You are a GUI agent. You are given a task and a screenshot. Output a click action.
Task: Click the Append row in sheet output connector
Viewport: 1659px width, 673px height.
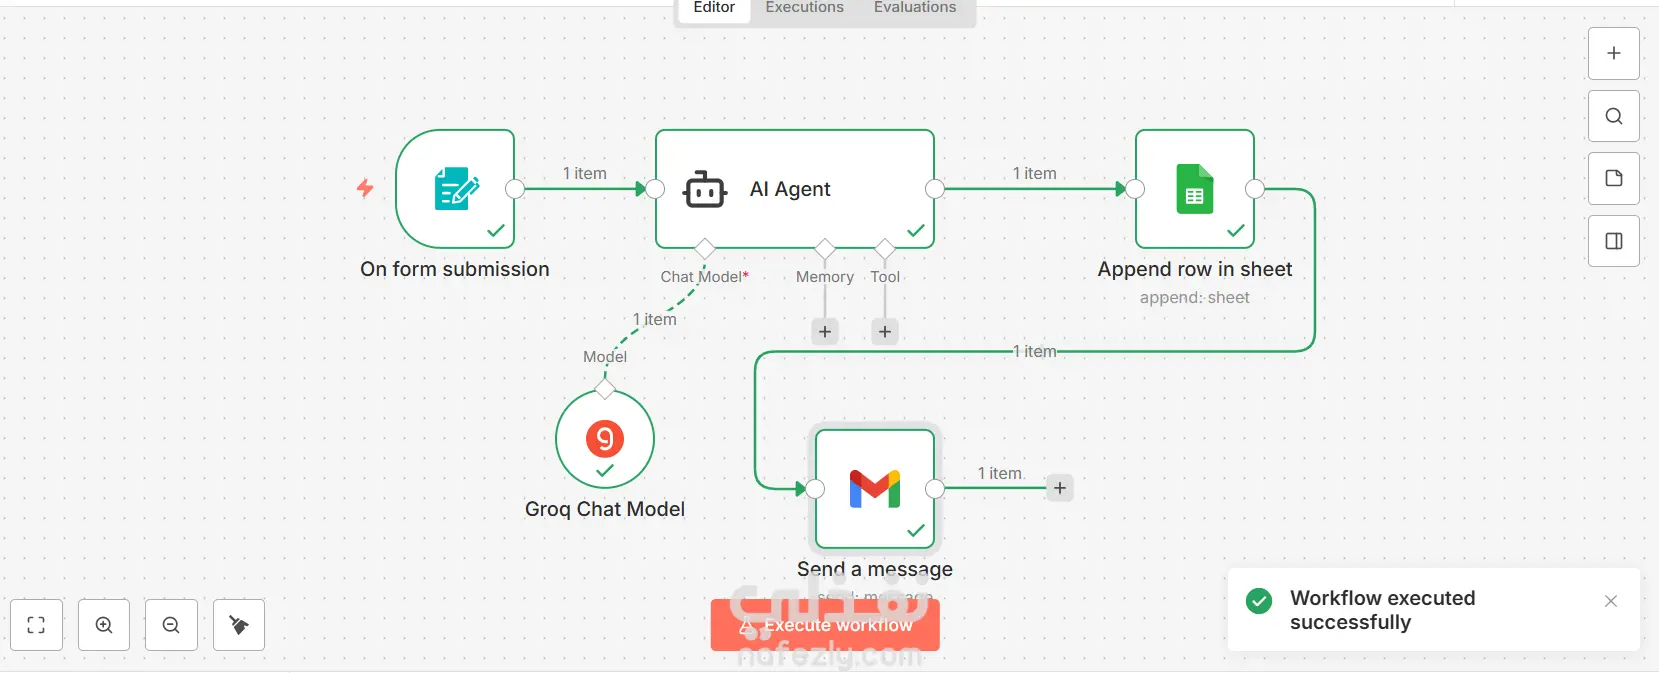click(1255, 189)
